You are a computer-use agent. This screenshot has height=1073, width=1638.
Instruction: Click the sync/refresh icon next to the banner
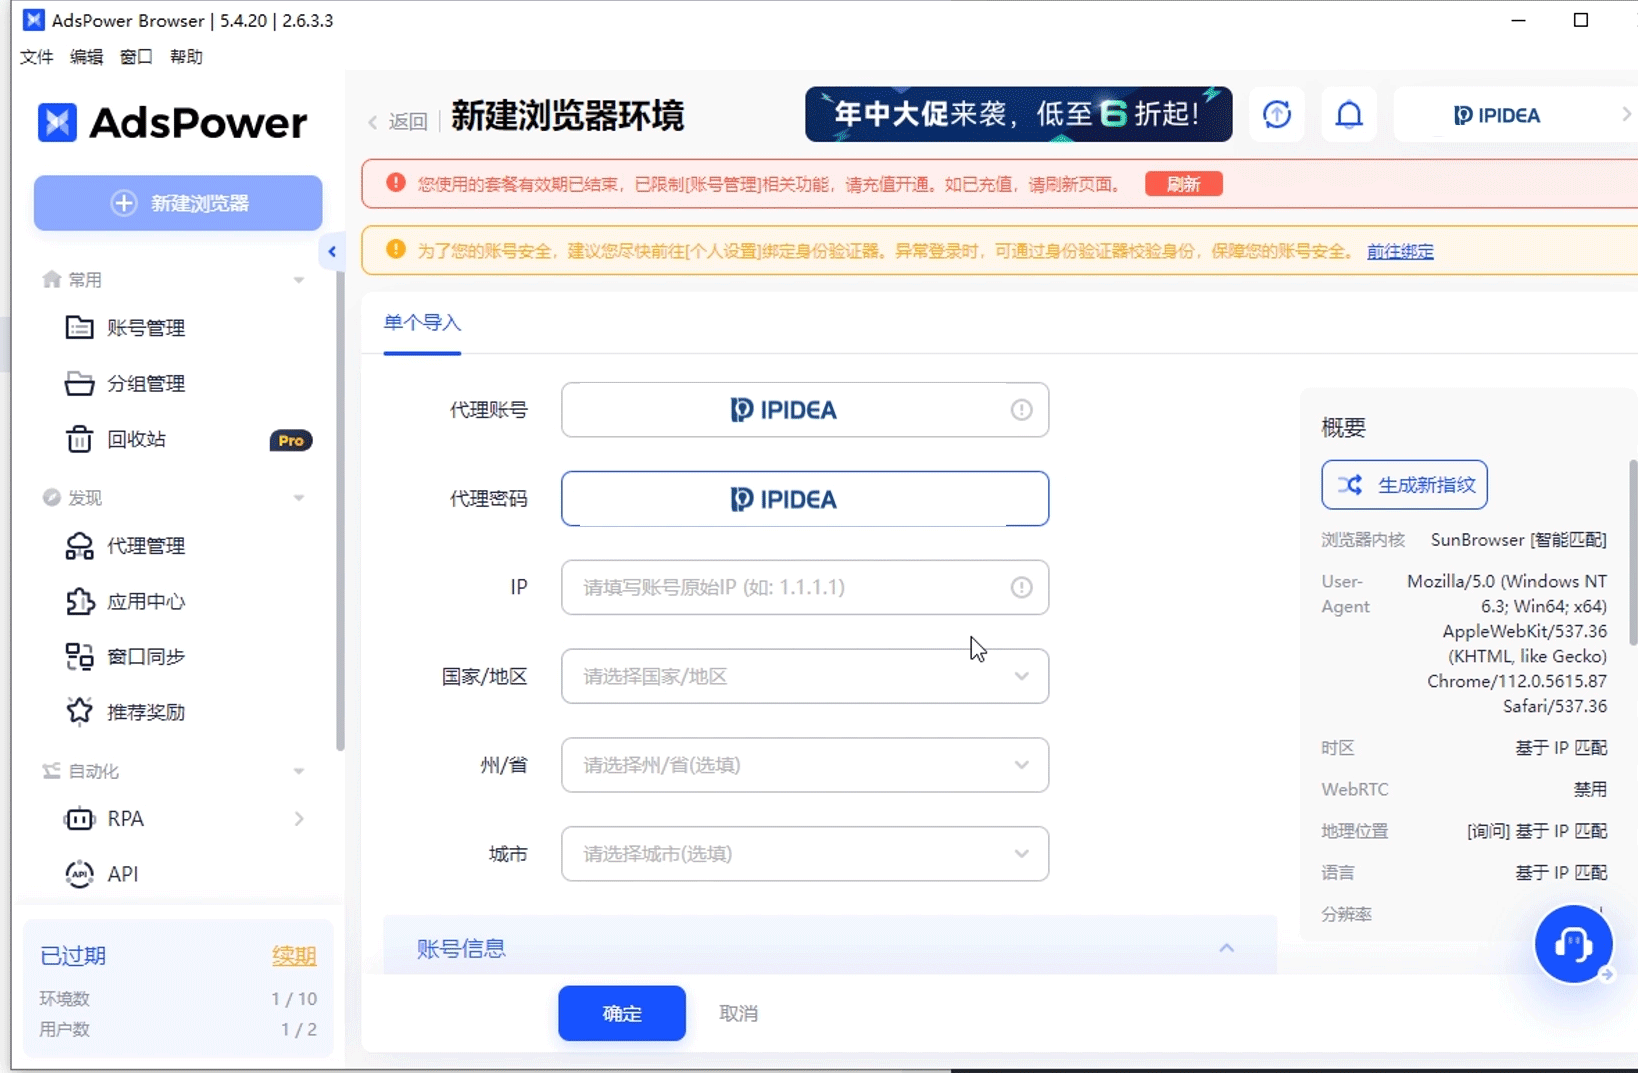tap(1277, 114)
